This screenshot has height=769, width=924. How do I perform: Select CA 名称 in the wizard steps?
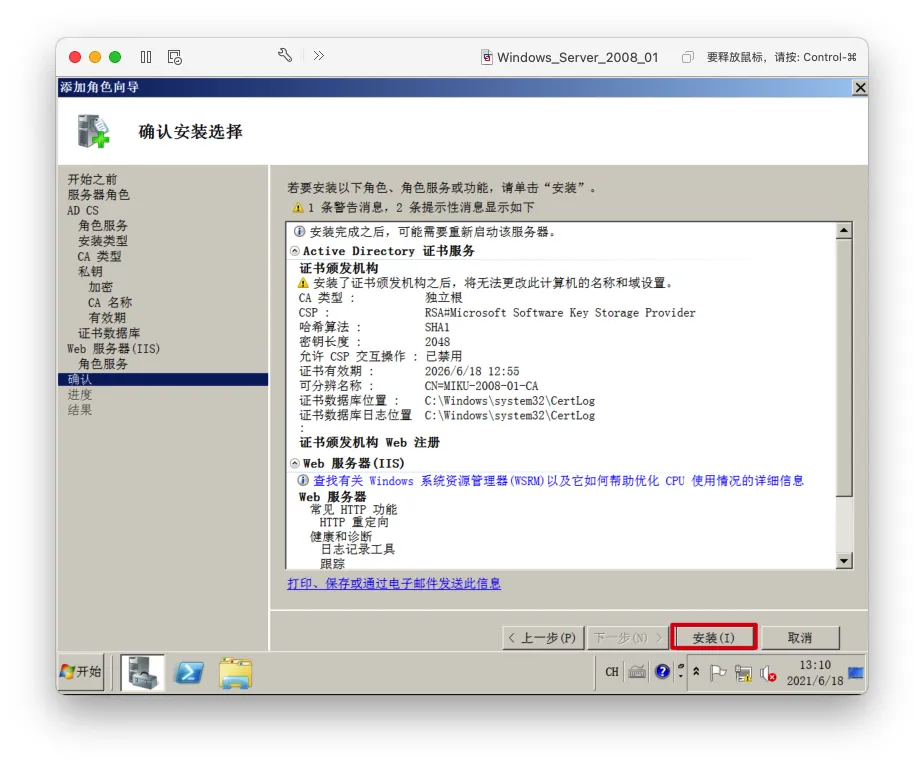coord(110,302)
